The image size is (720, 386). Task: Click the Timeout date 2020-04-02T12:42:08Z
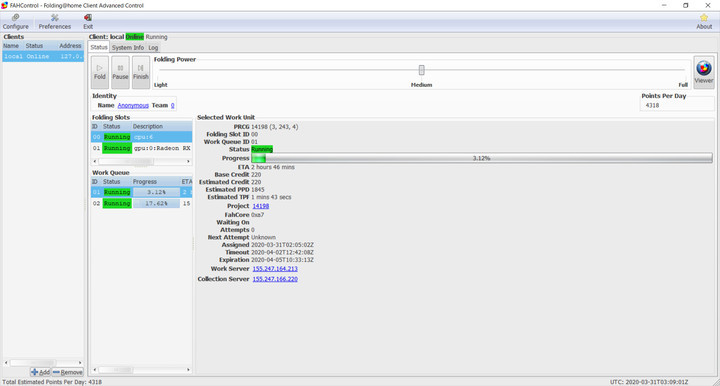coord(282,252)
